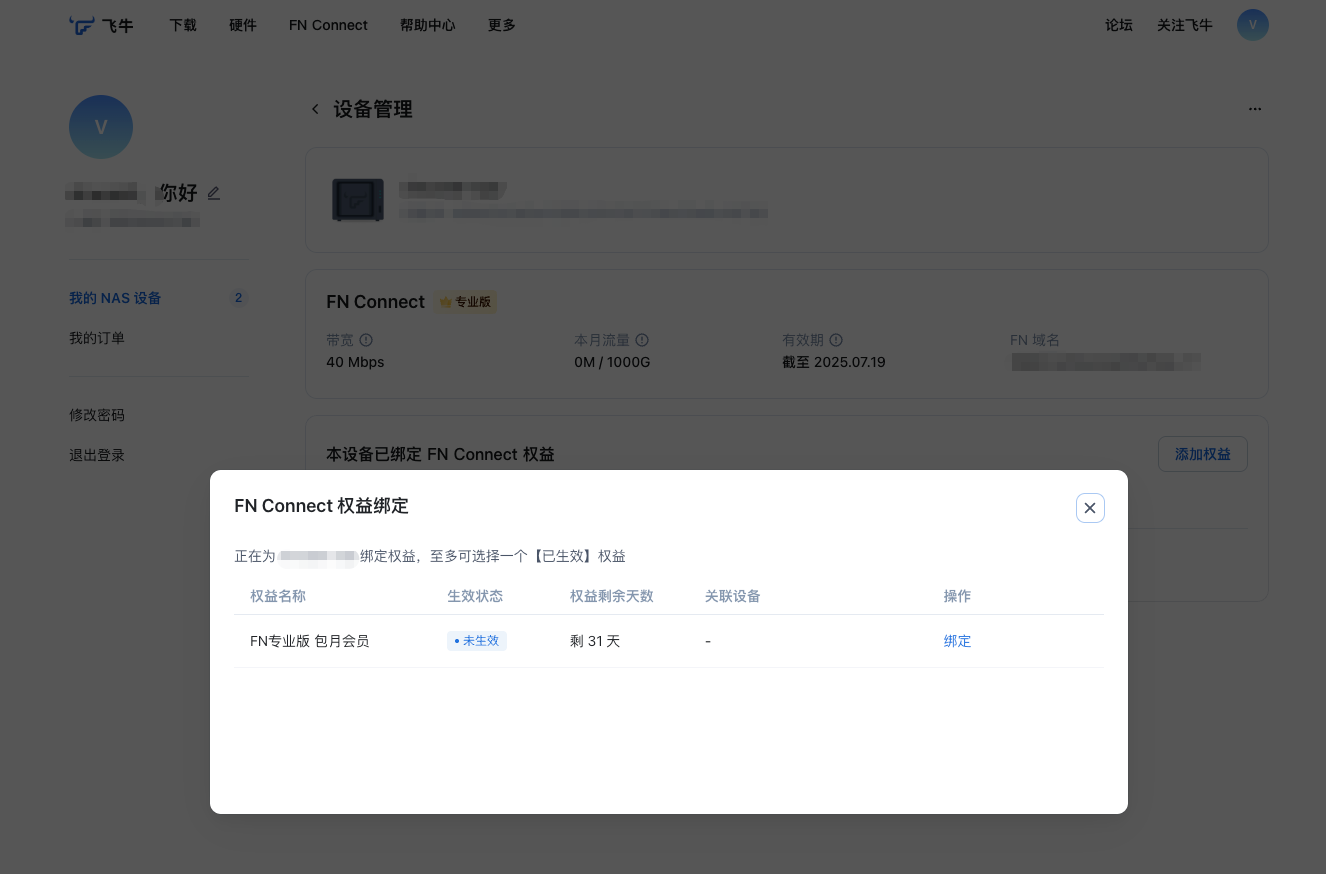The image size is (1326, 874).
Task: Open the 硬件 menu item
Action: pyautogui.click(x=243, y=25)
